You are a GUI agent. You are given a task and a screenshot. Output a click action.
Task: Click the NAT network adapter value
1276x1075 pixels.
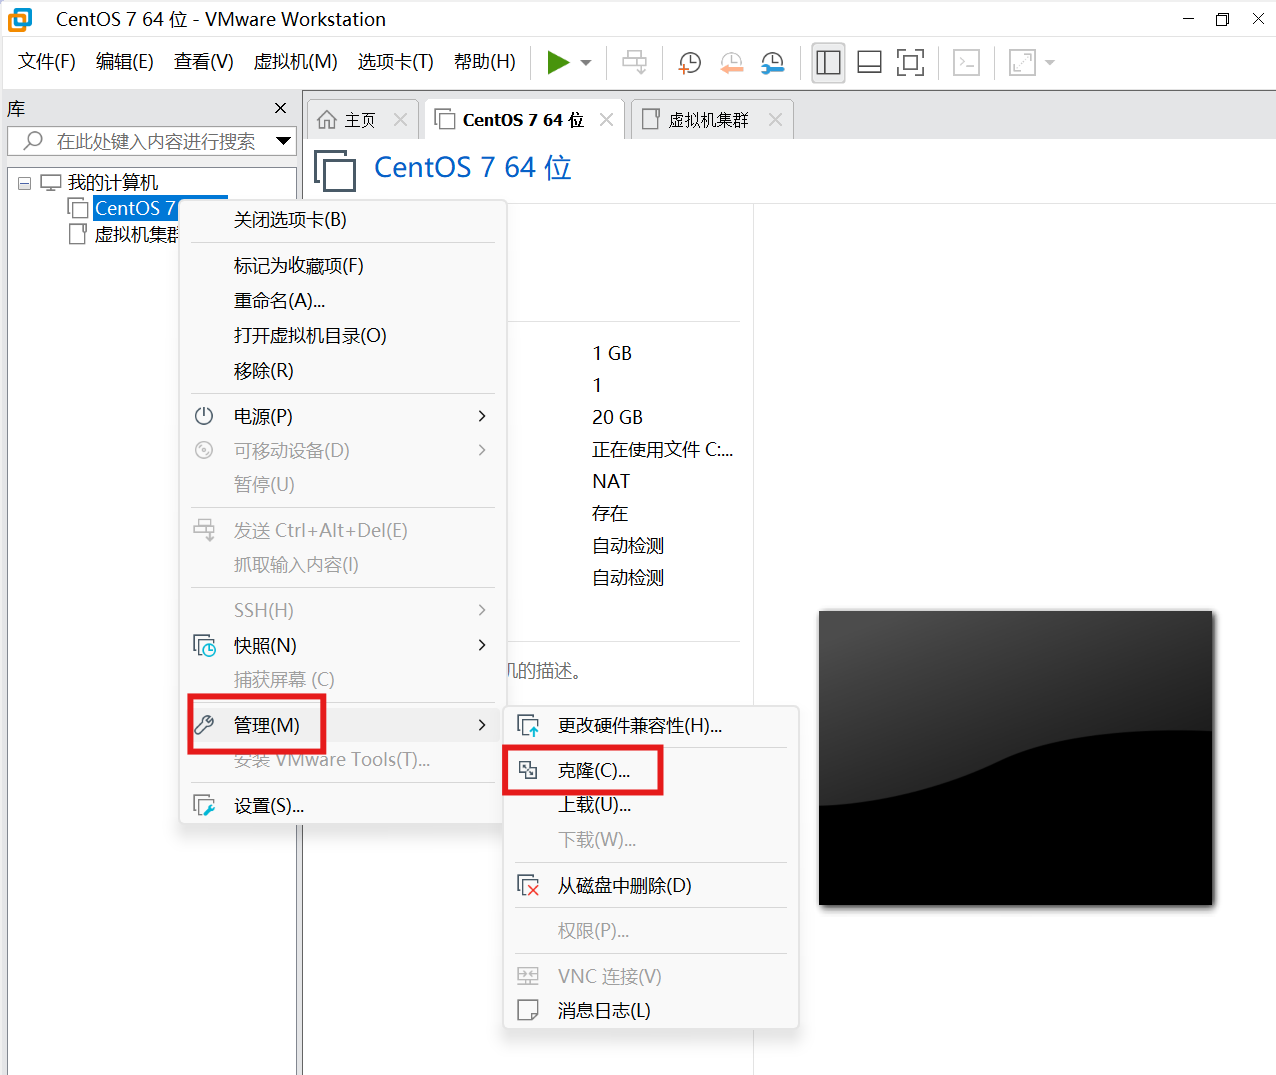[611, 482]
